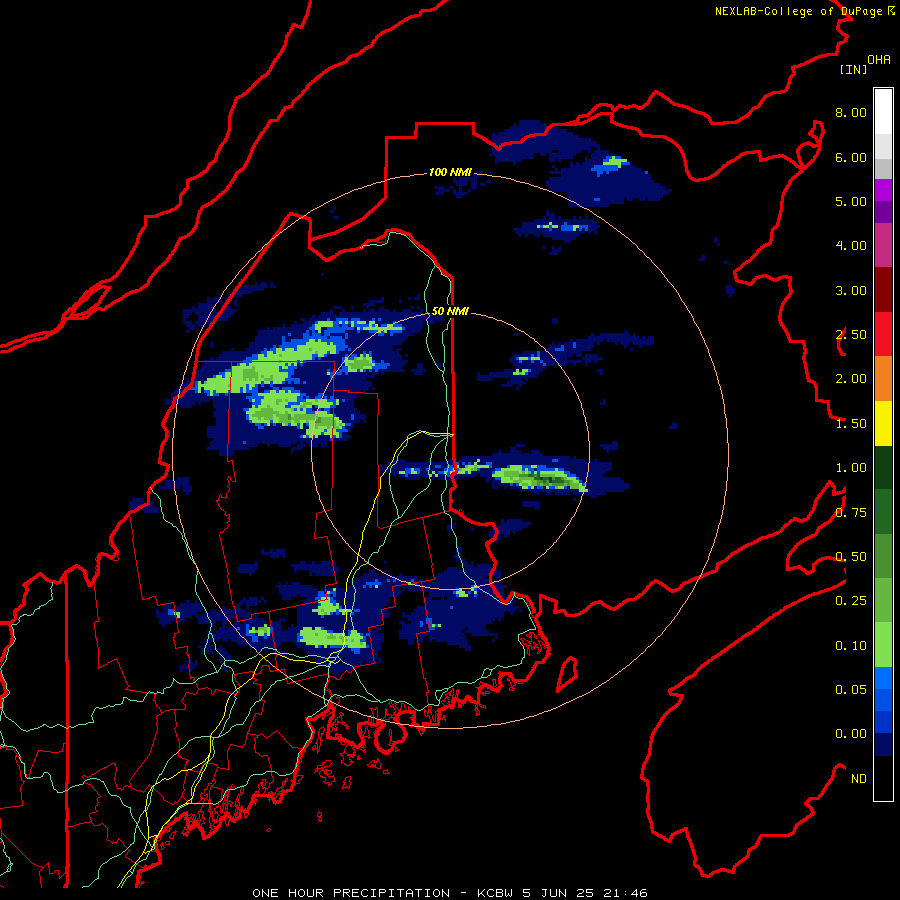Click the 5.00 legend value label
900x900 pixels.
851,201
